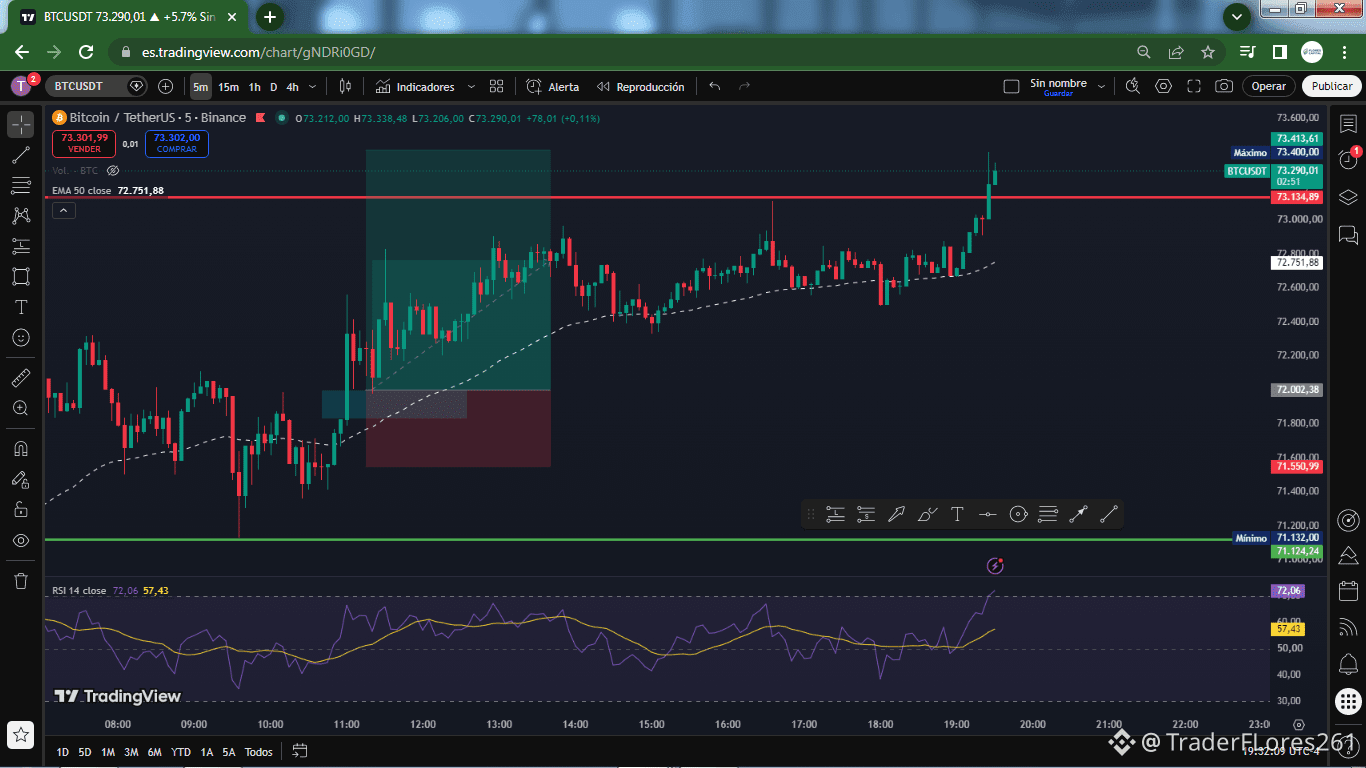Open the notifications bell panel
The height and width of the screenshot is (768, 1366).
click(1348, 662)
